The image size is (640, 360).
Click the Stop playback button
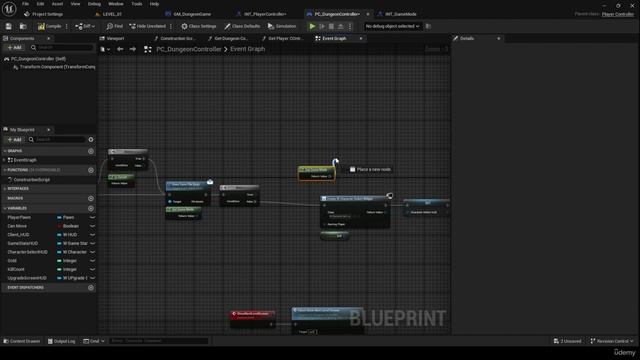tap(331, 26)
